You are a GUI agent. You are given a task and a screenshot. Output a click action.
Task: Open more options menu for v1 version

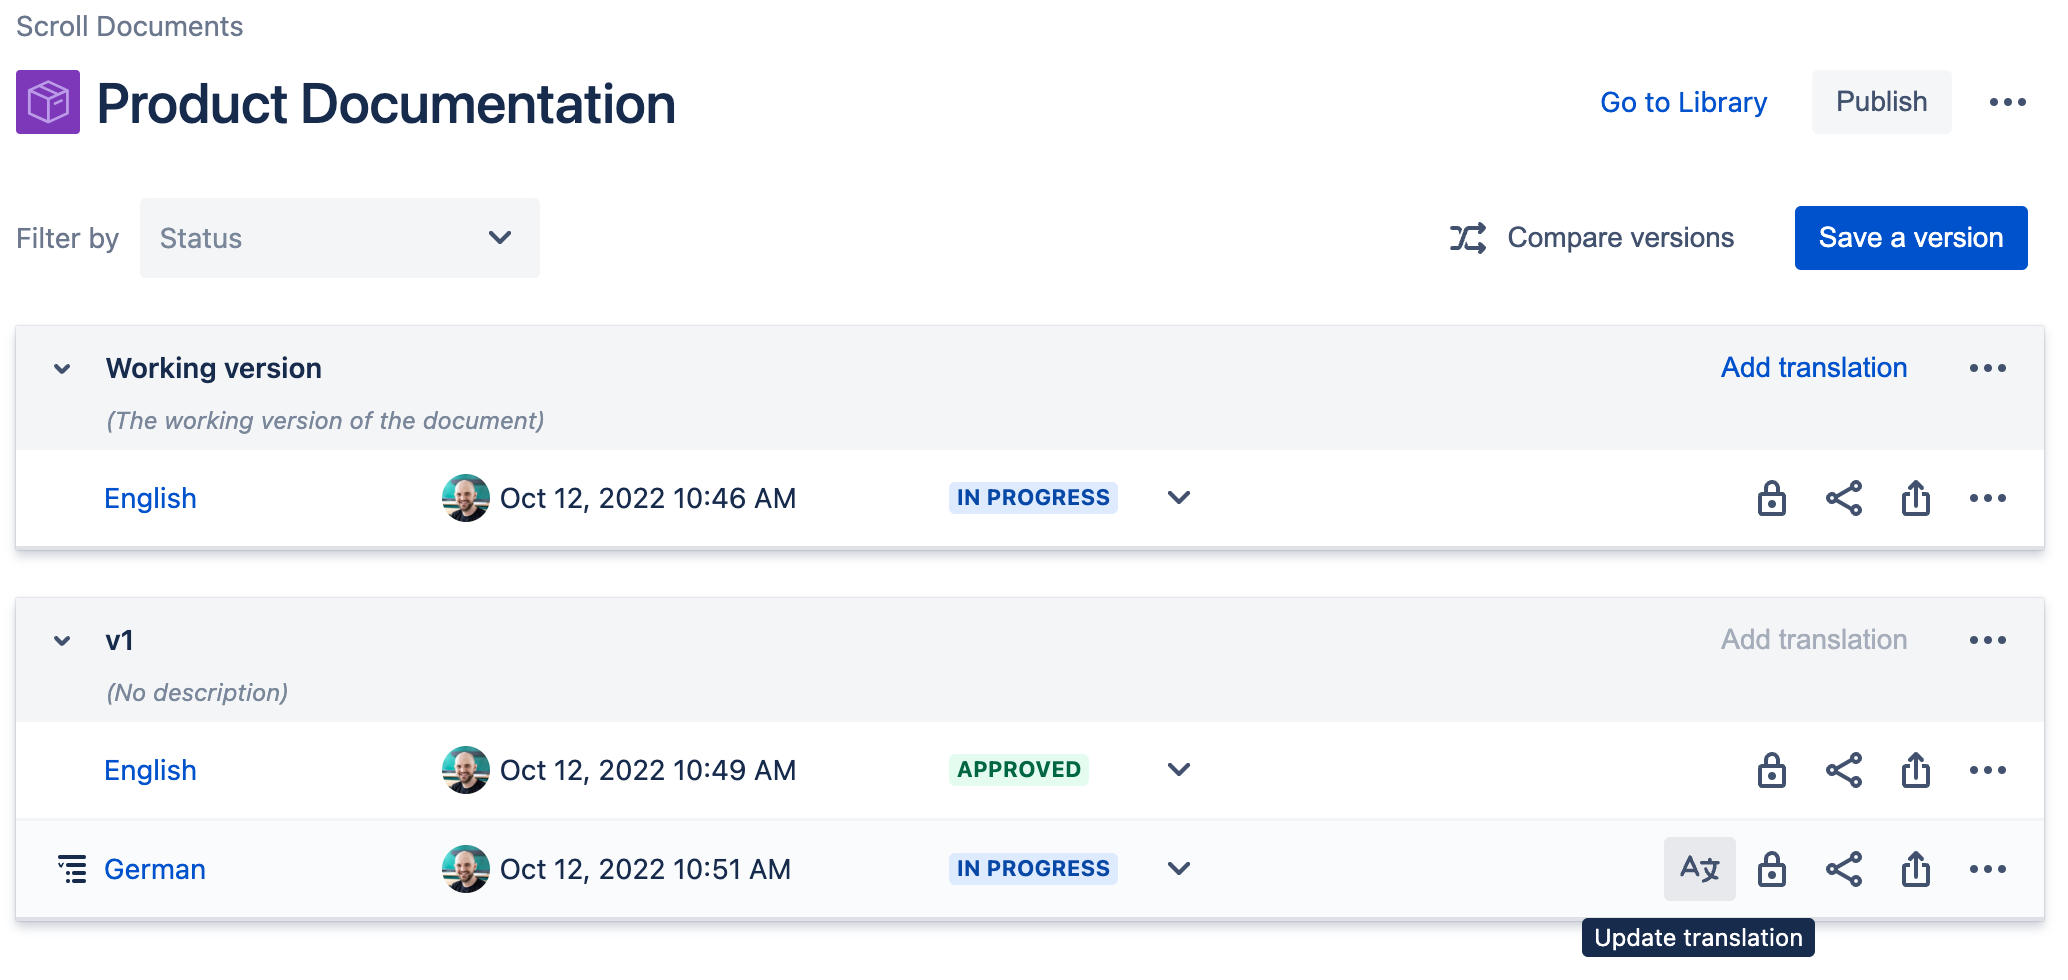tap(1987, 640)
